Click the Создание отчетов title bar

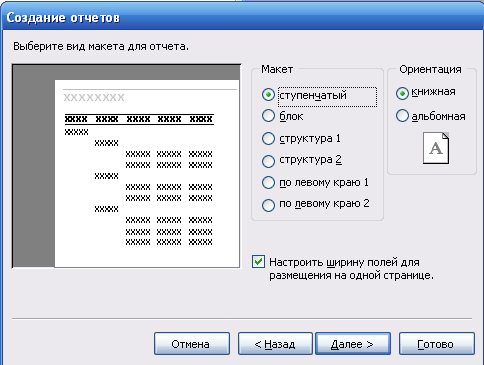[x=242, y=17]
